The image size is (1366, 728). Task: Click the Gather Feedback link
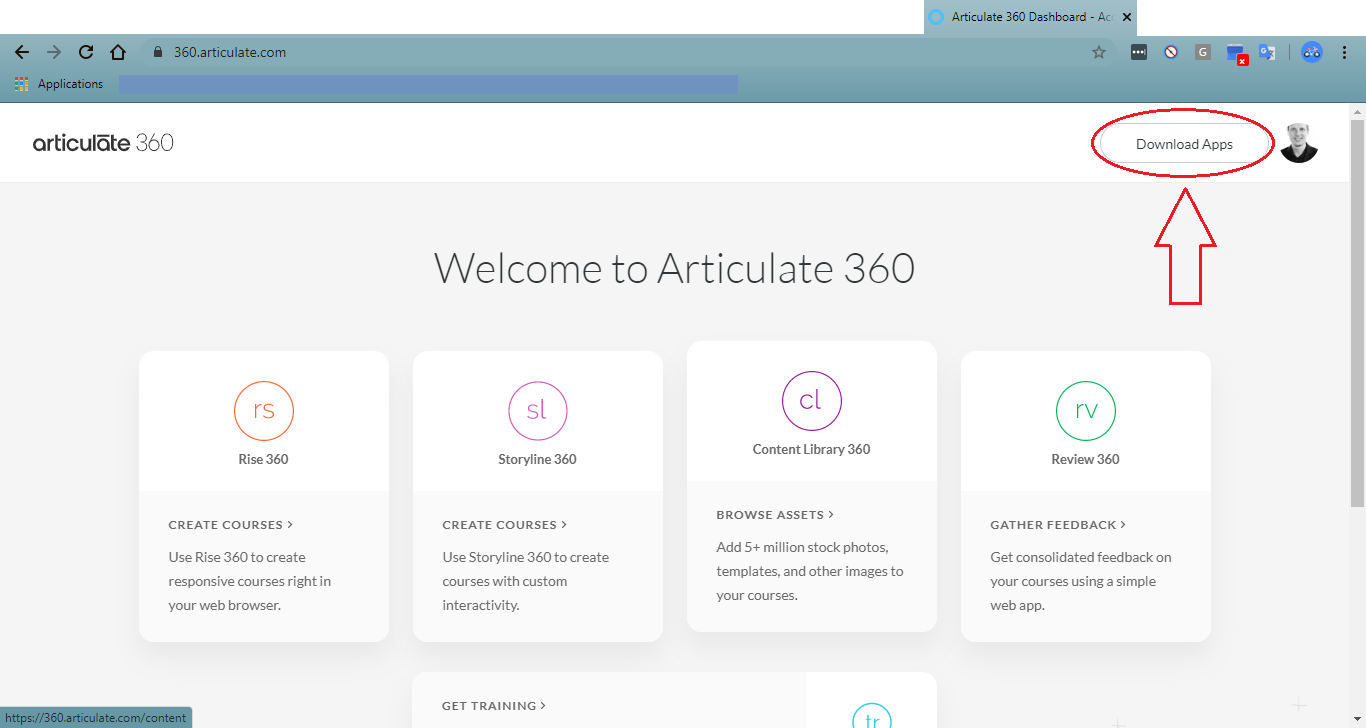(1058, 524)
